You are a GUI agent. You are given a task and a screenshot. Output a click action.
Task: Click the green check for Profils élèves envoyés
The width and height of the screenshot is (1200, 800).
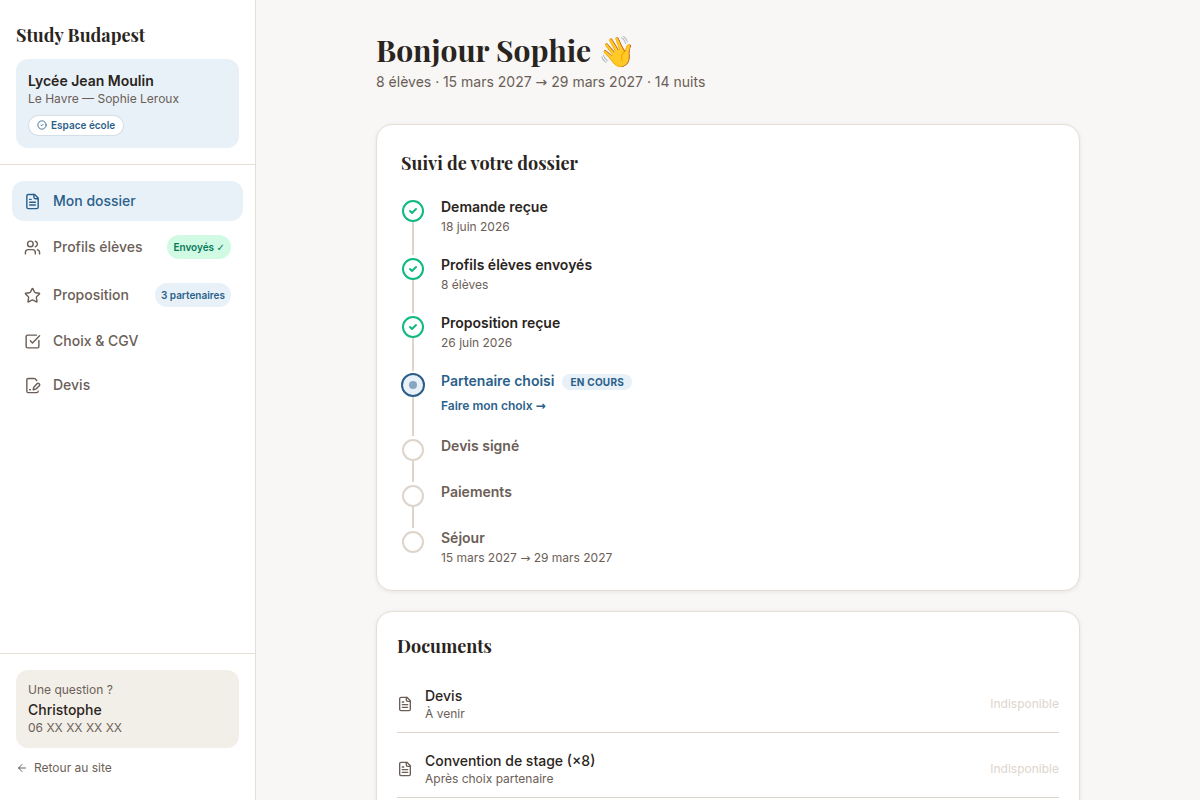pyautogui.click(x=413, y=269)
